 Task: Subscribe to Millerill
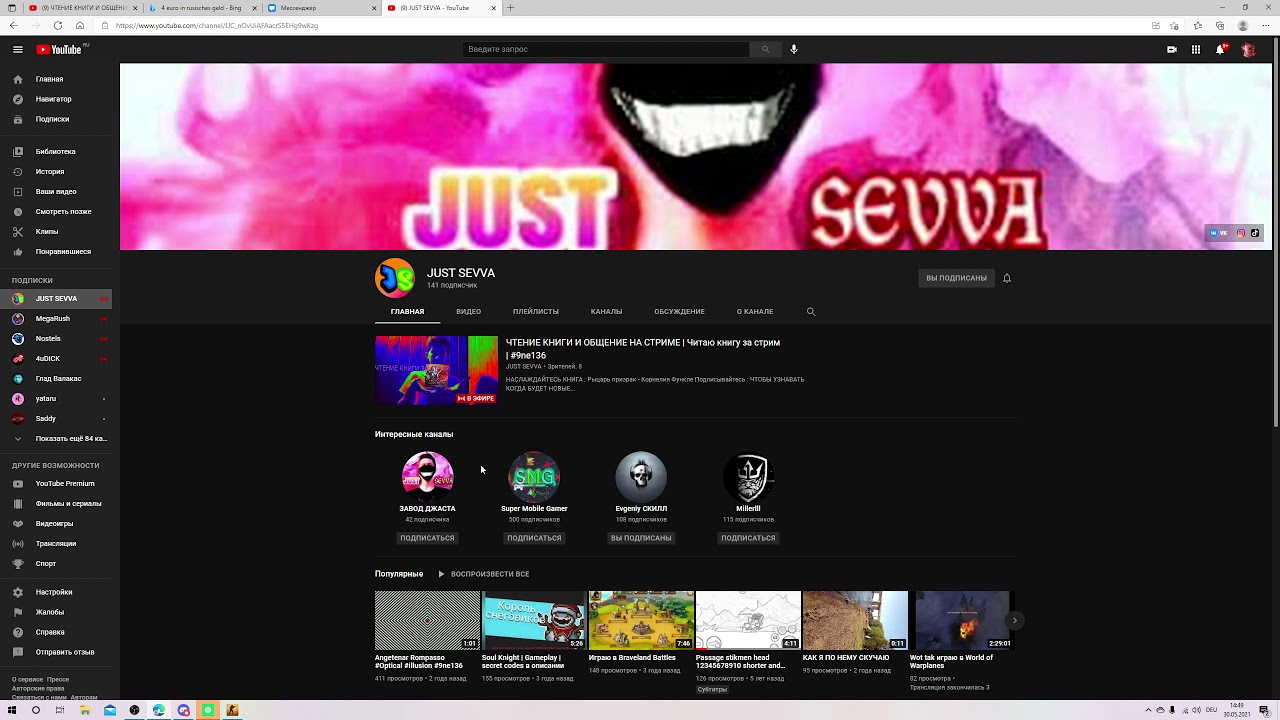click(x=748, y=538)
